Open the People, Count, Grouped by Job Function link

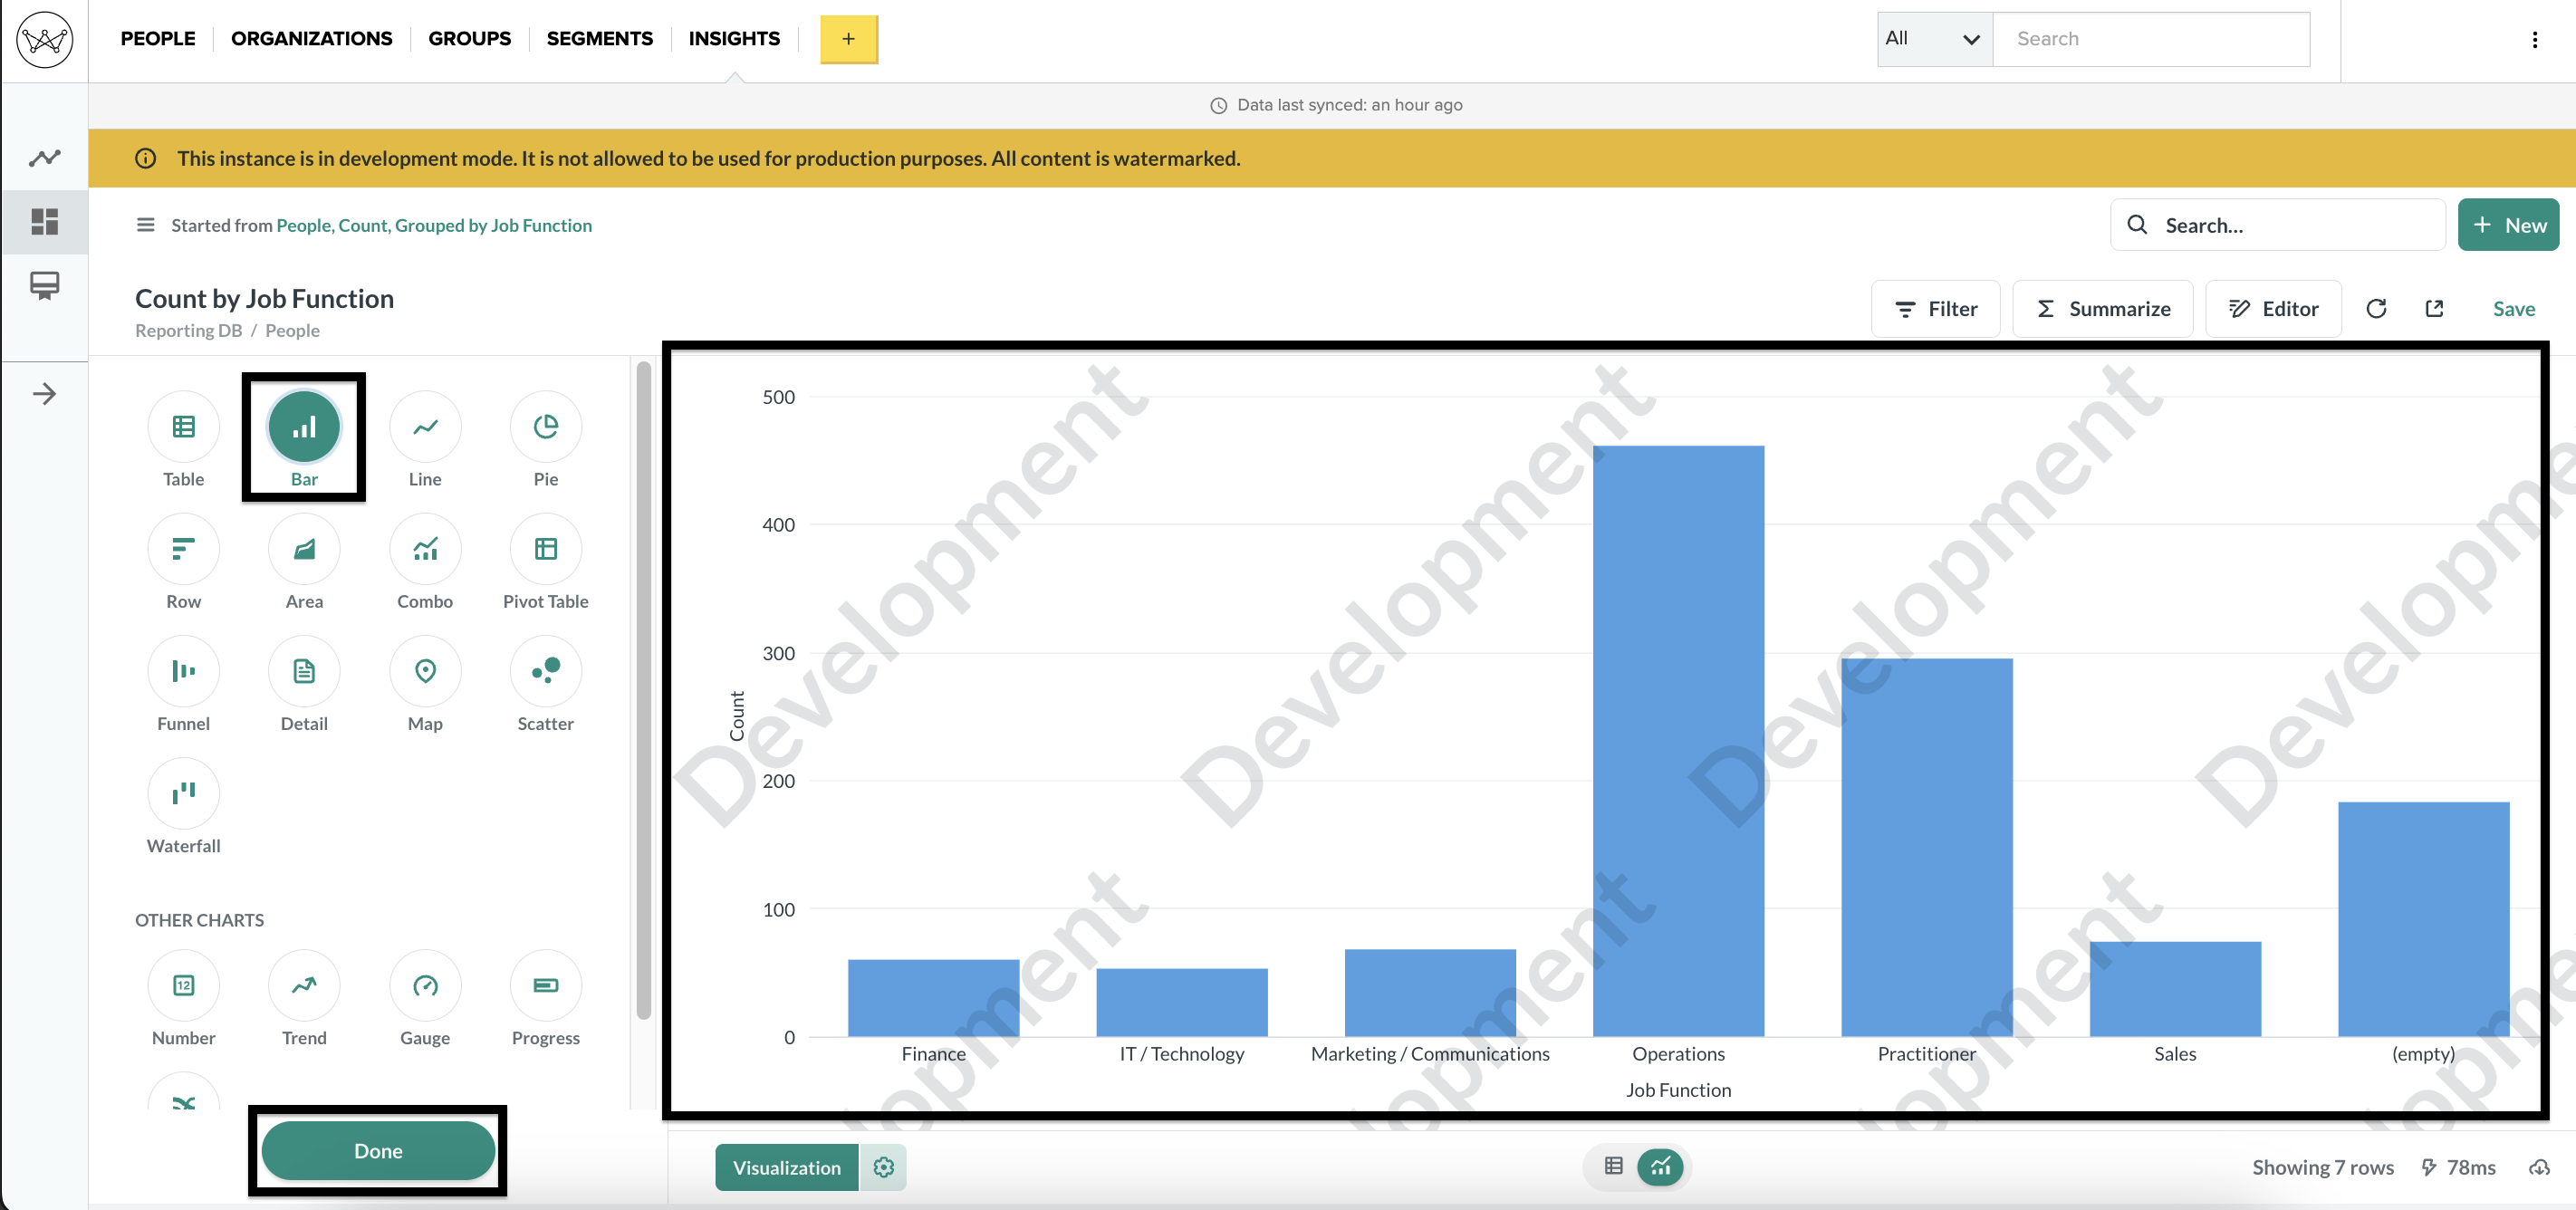(433, 225)
